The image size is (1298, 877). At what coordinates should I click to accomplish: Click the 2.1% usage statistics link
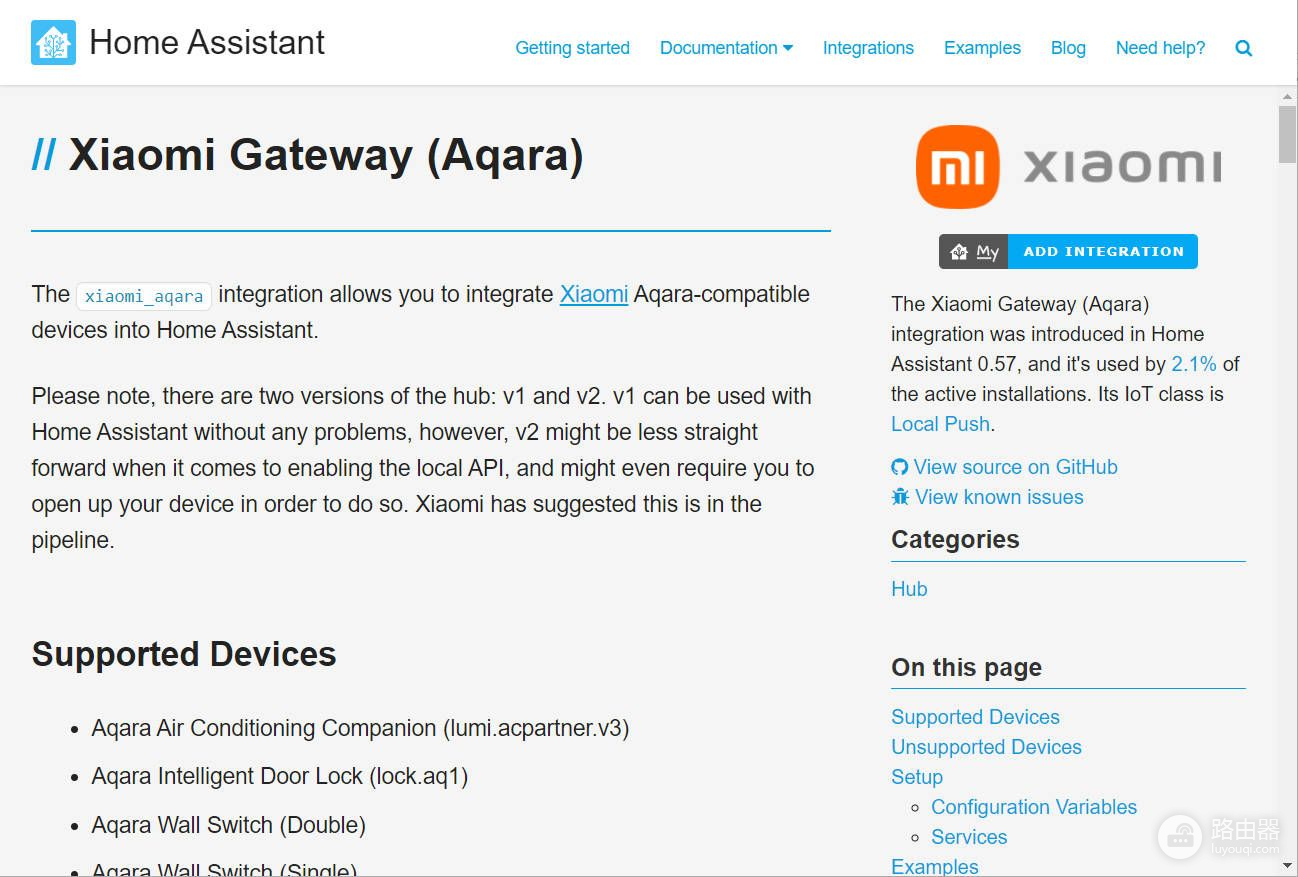click(x=1193, y=364)
